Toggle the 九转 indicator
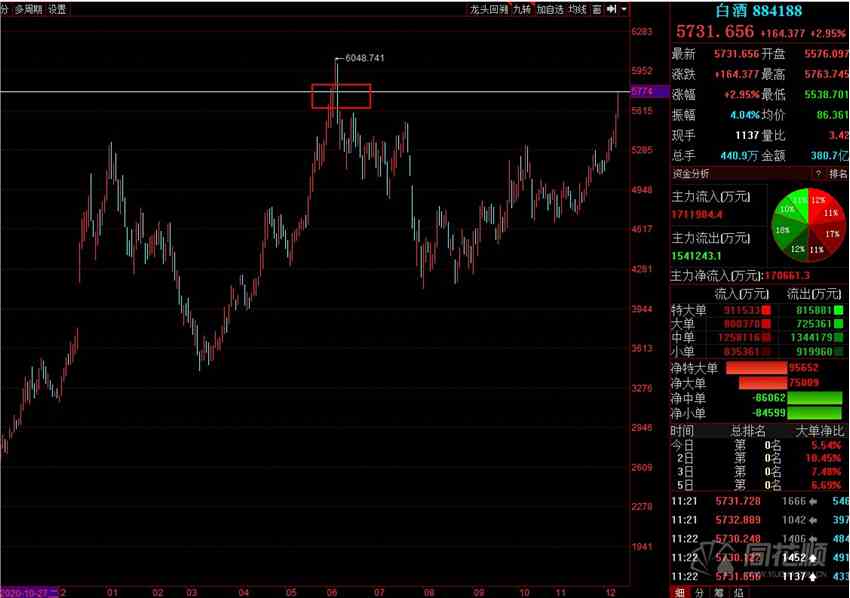The width and height of the screenshot is (850, 598). [522, 9]
